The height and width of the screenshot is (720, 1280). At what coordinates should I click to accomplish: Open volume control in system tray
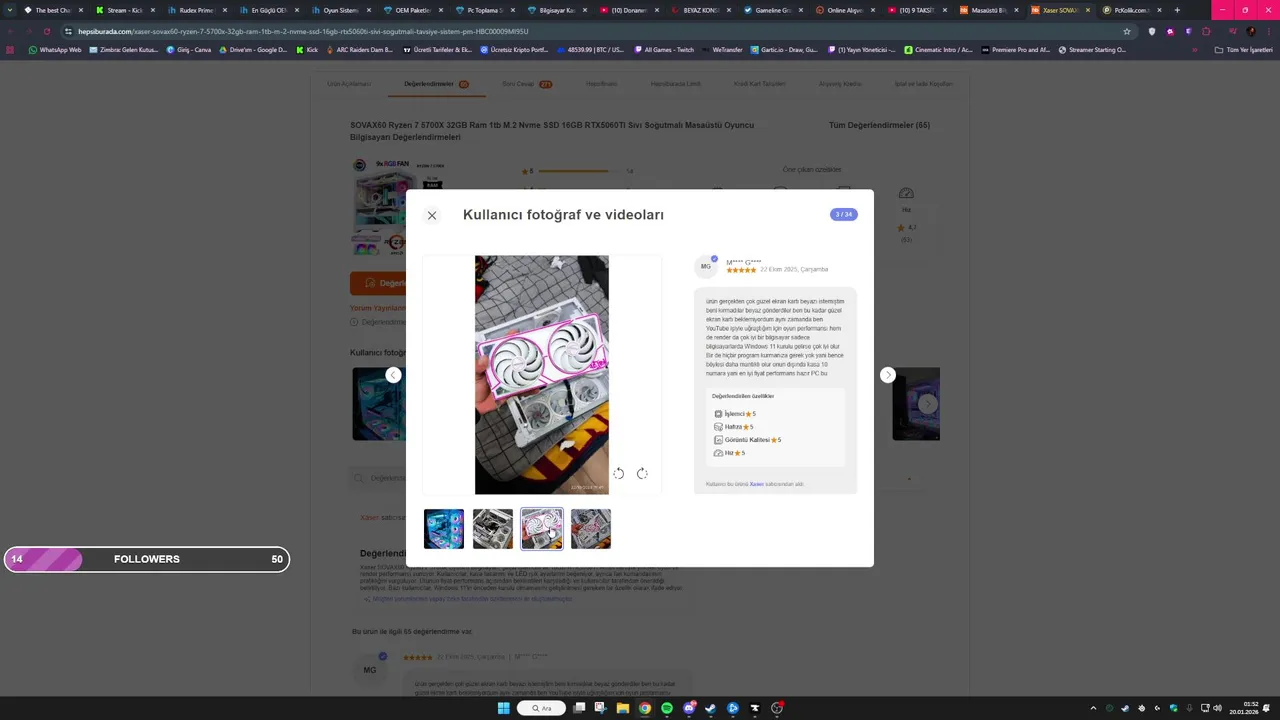pos(1217,708)
